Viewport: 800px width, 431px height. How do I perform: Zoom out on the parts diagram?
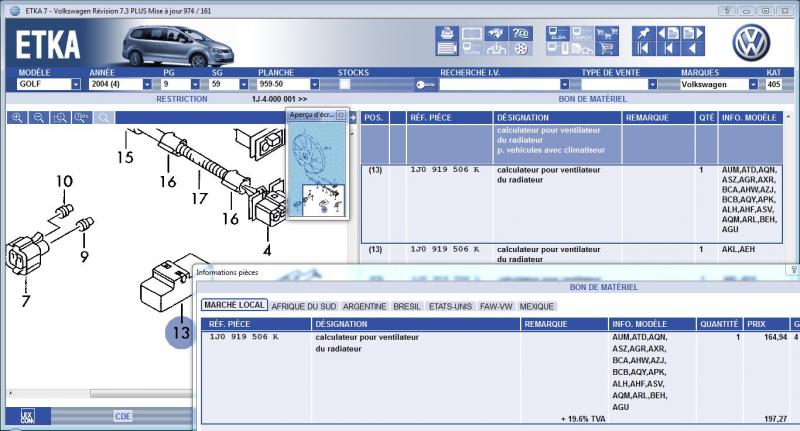click(x=39, y=118)
